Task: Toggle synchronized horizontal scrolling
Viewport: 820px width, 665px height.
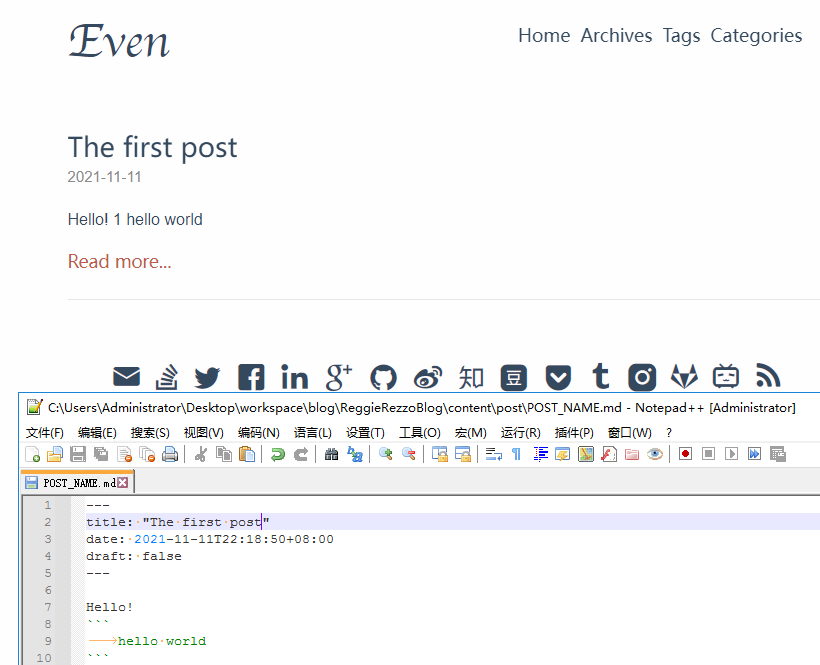Action: tap(463, 454)
